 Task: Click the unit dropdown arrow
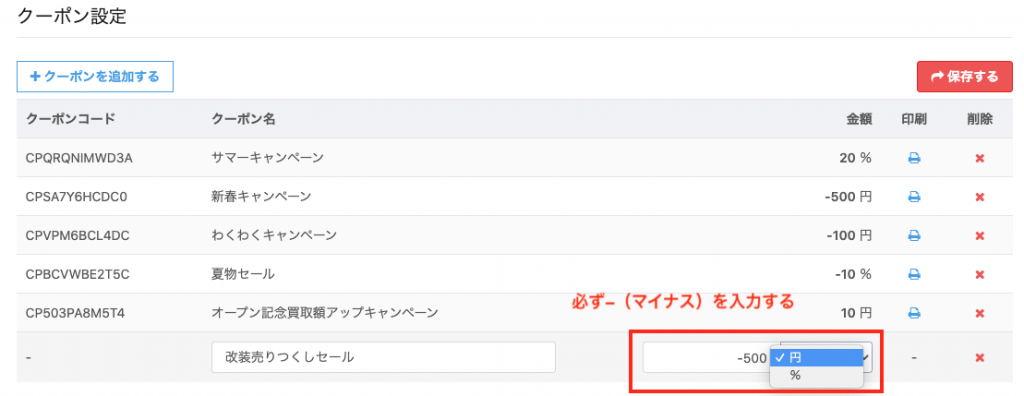[867, 357]
